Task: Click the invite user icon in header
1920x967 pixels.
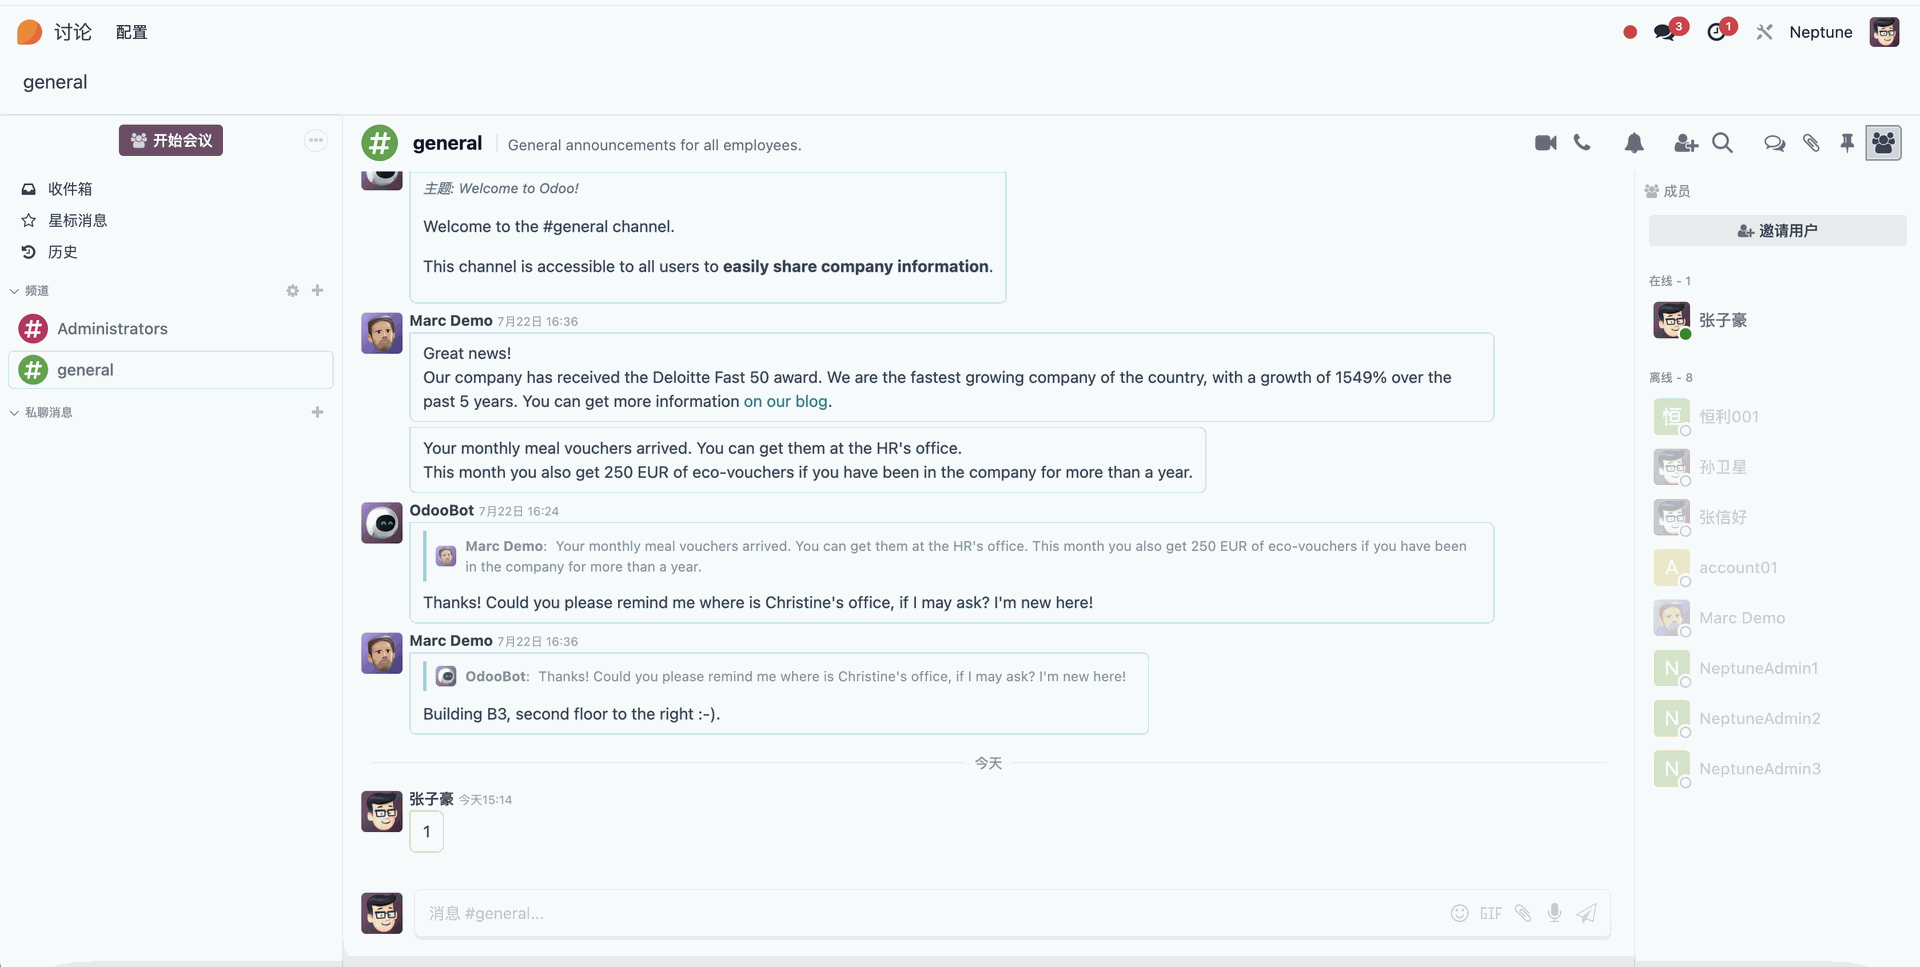Action: pos(1686,144)
